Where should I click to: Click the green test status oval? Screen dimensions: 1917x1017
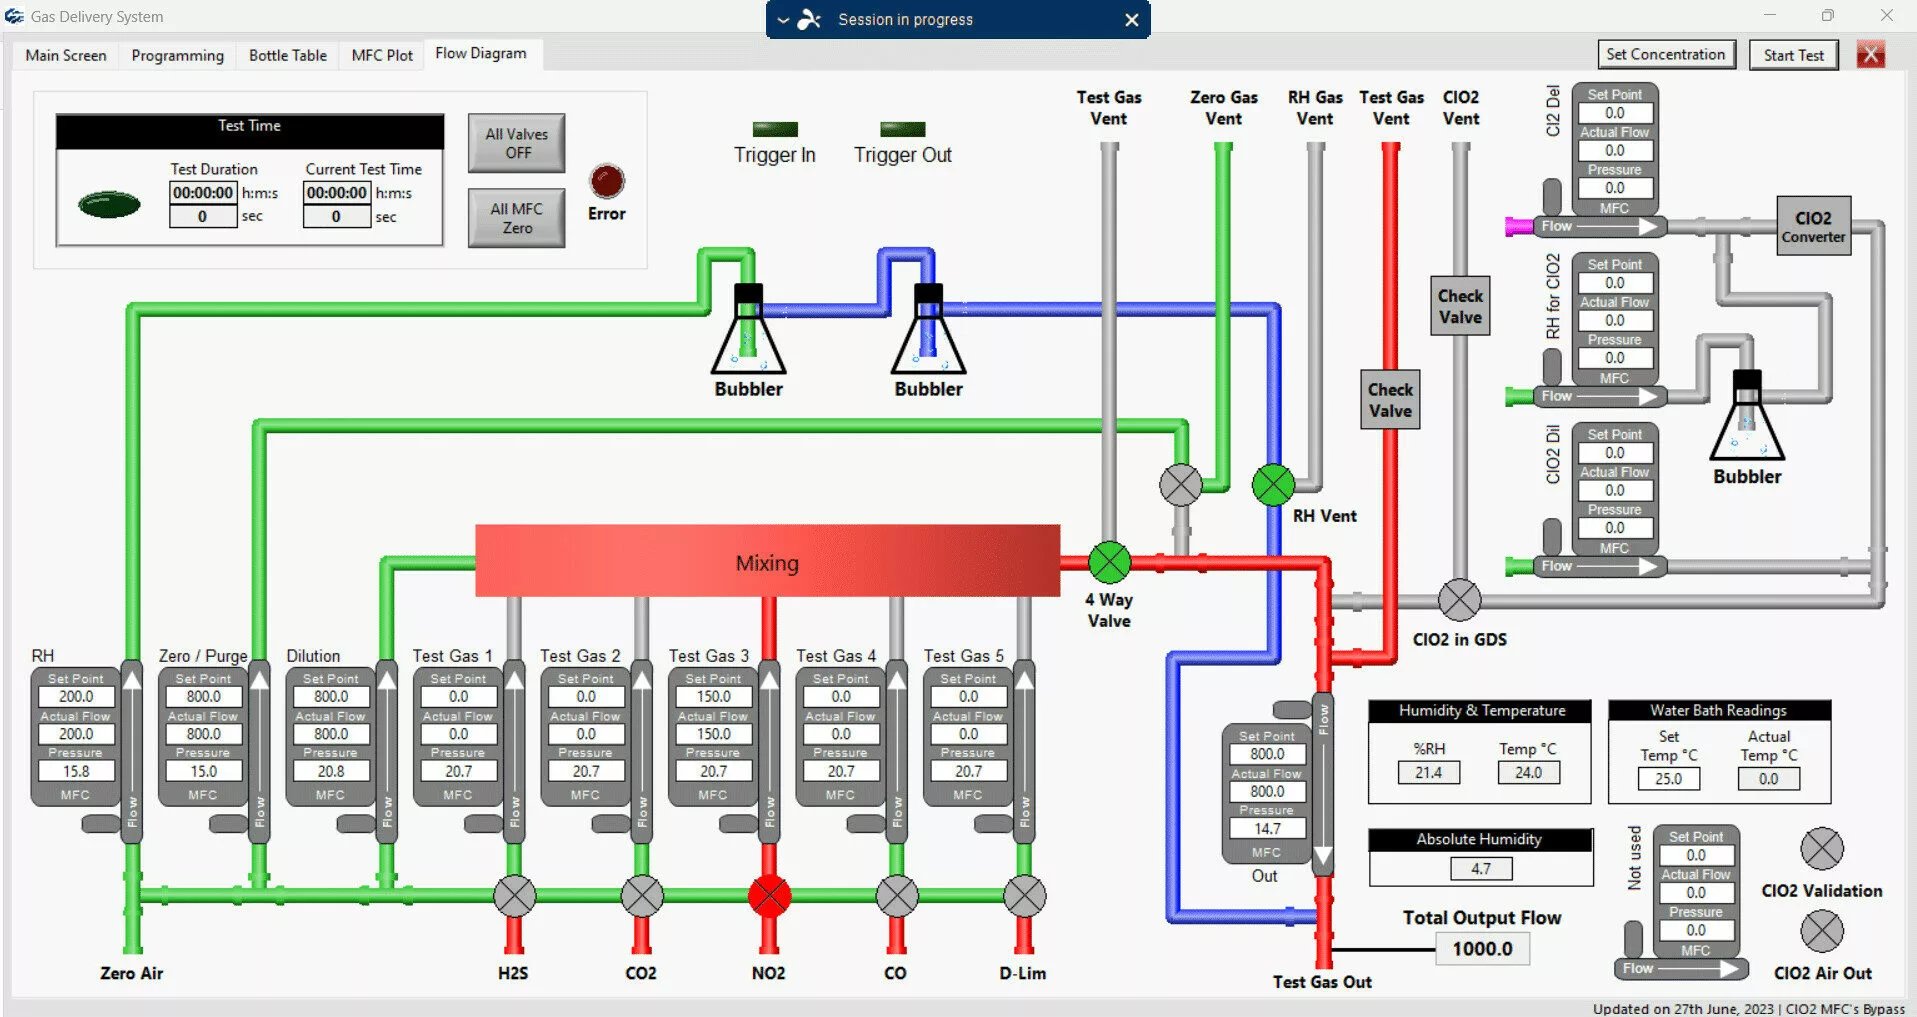click(109, 205)
